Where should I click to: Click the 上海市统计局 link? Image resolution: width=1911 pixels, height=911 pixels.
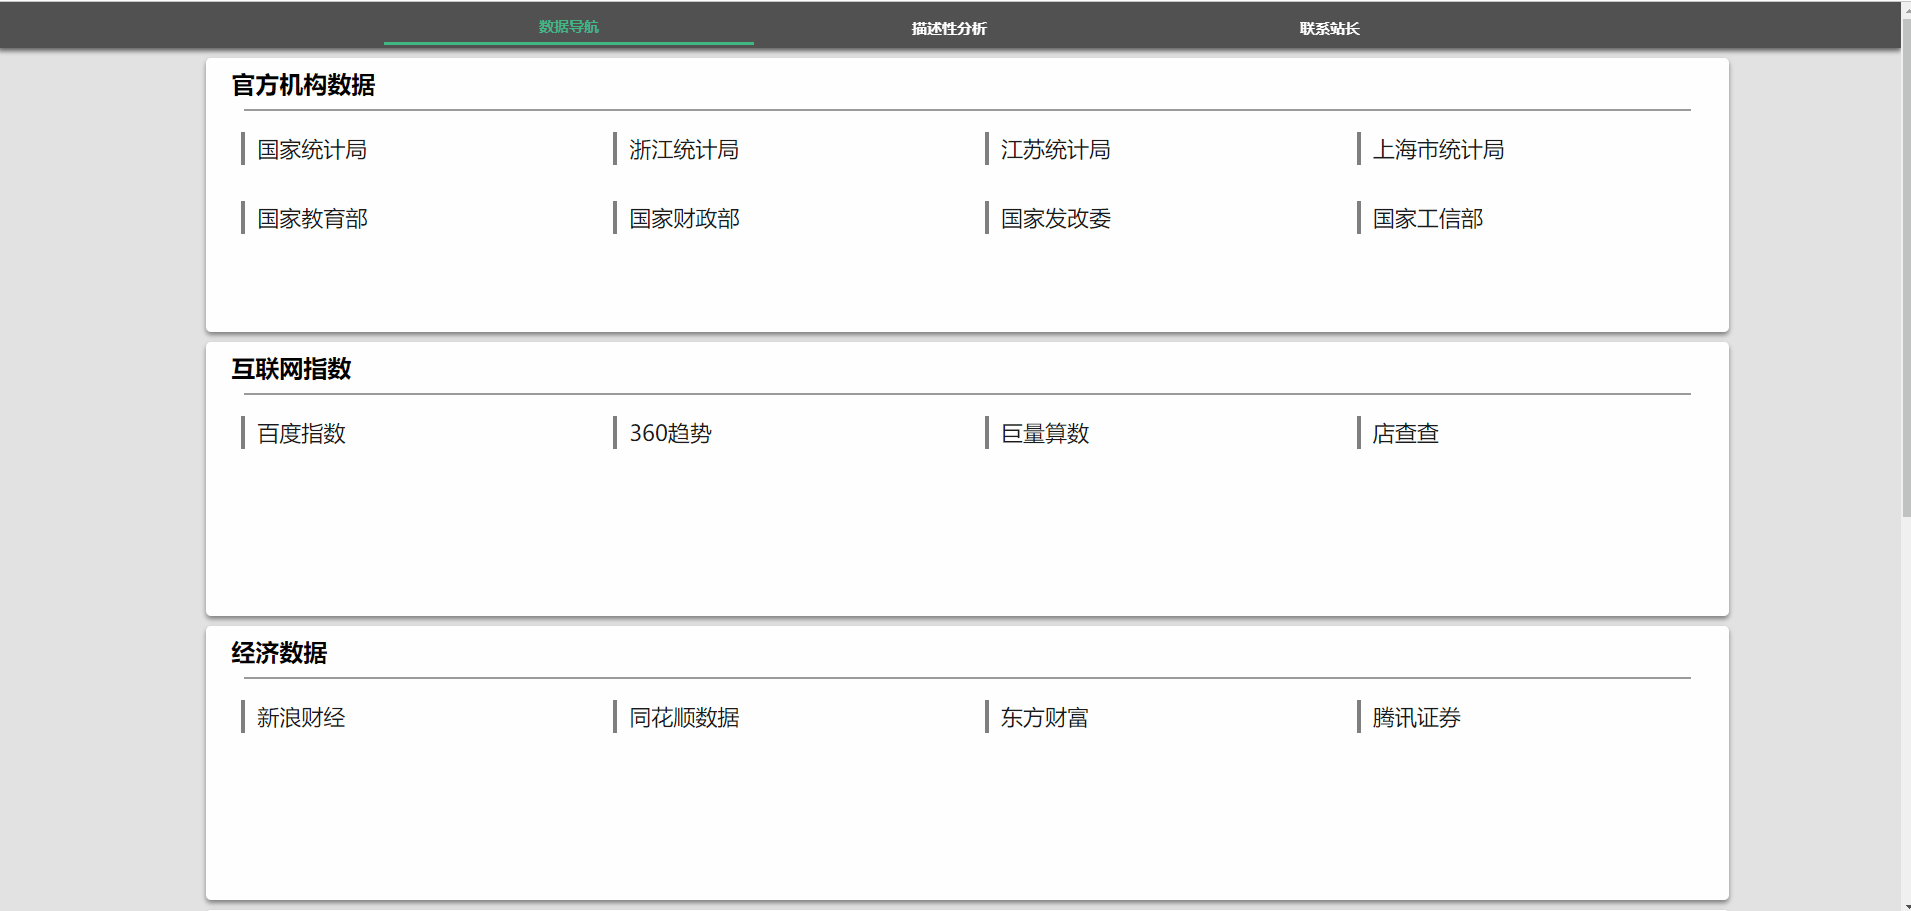click(x=1438, y=150)
